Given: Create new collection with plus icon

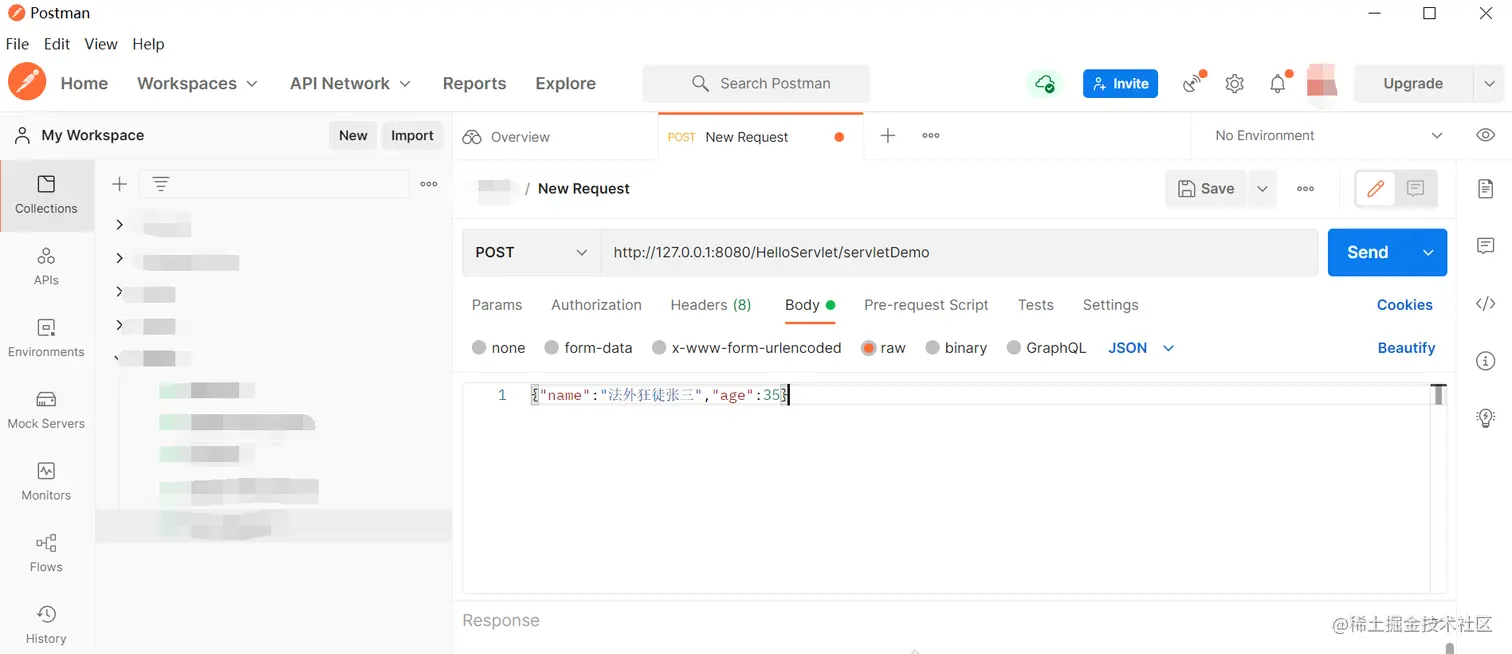Looking at the screenshot, I should tap(119, 184).
